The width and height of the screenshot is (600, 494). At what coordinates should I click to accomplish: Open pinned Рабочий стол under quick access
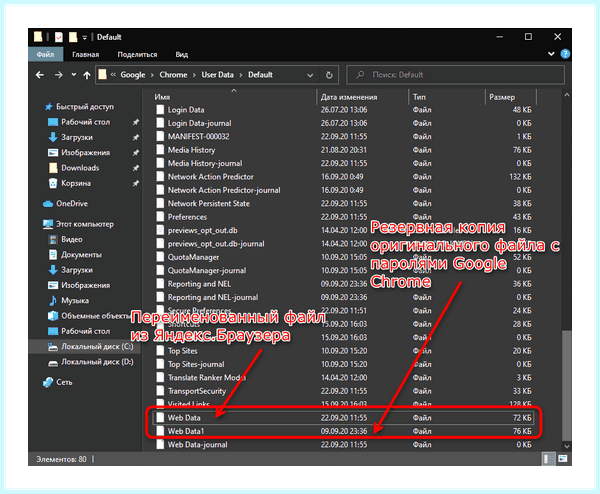click(x=85, y=122)
